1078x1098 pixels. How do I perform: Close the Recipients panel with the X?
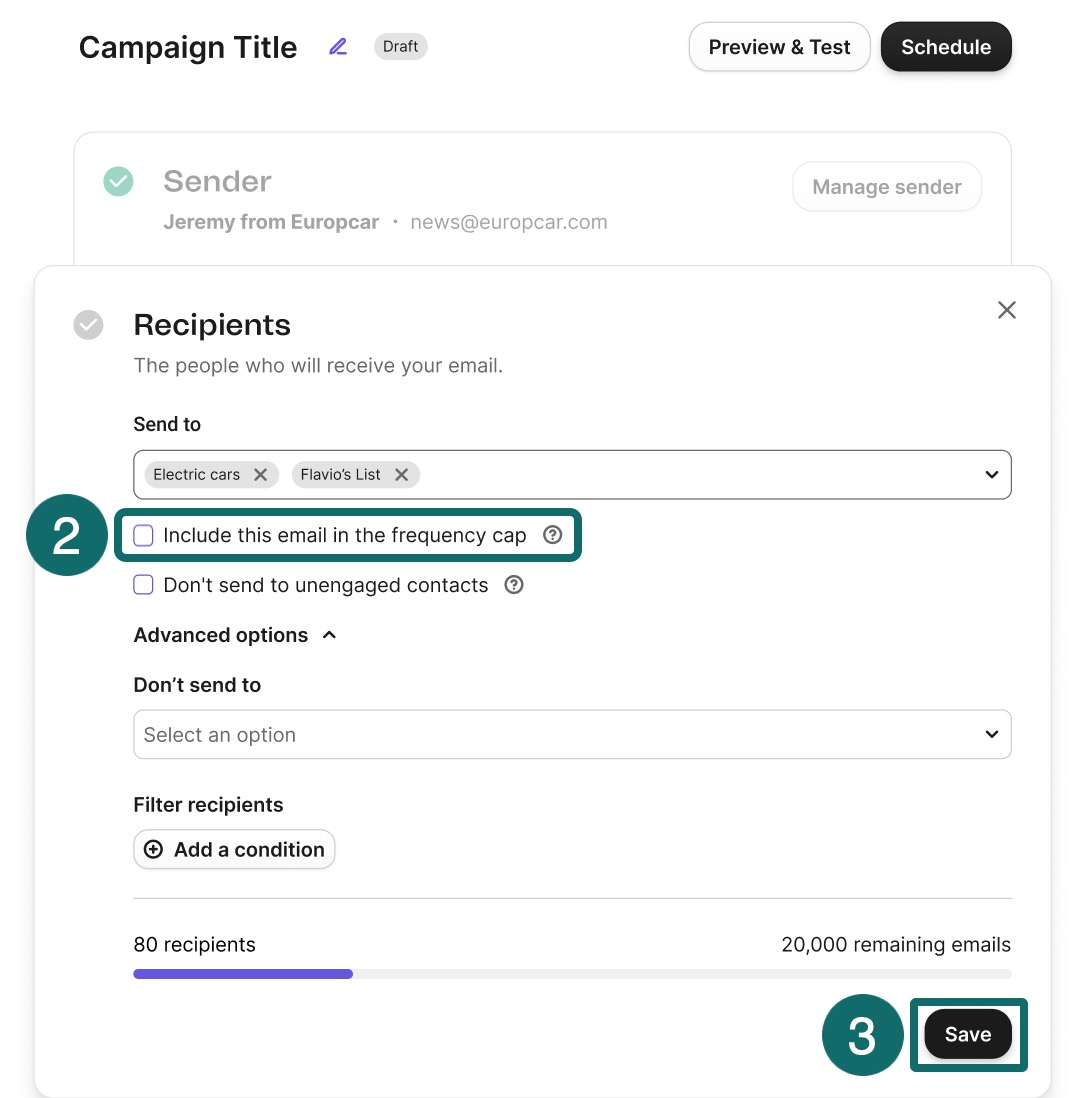point(1007,310)
